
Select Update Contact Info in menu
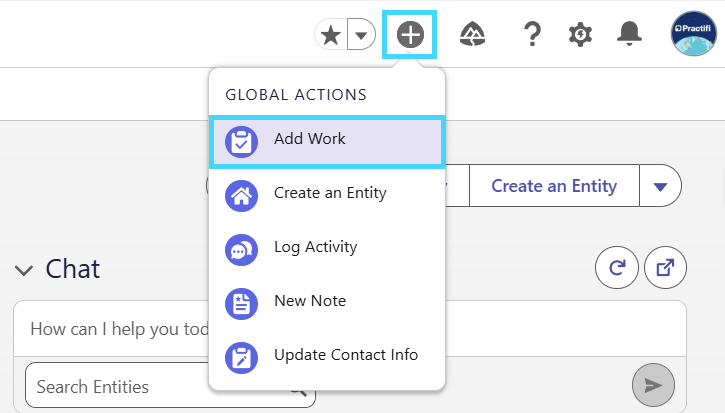click(x=327, y=358)
